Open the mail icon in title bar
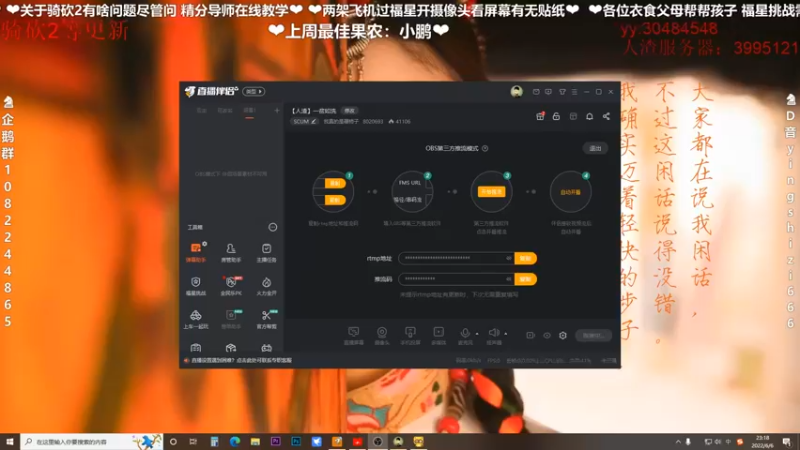The height and width of the screenshot is (450, 800). (x=536, y=92)
